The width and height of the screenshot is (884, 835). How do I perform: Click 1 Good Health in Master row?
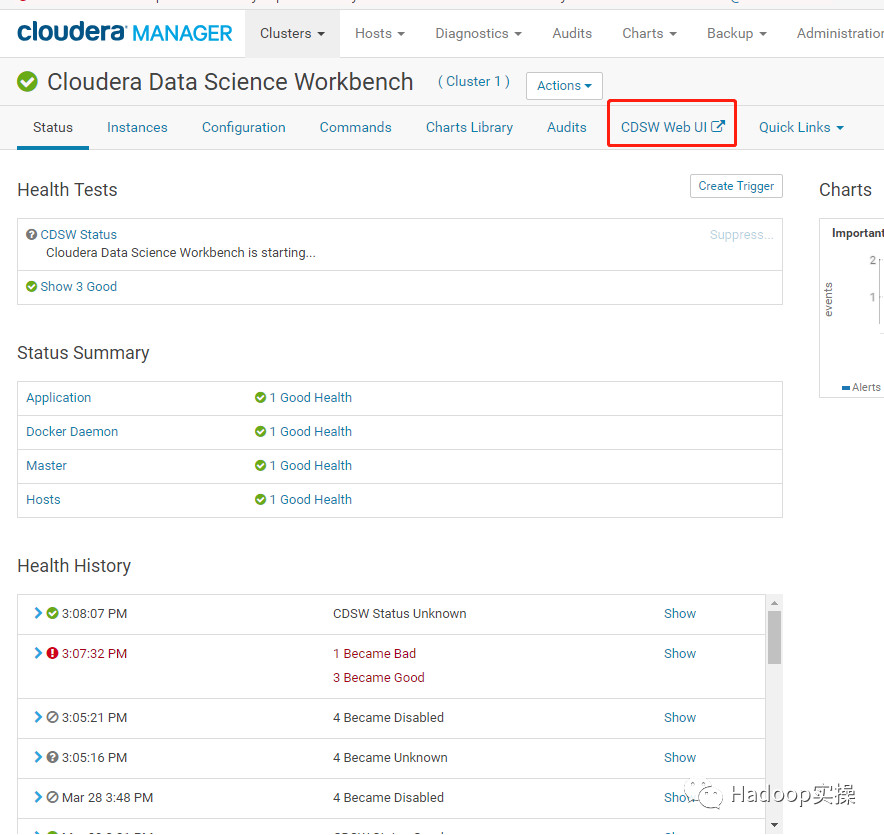pyautogui.click(x=310, y=465)
